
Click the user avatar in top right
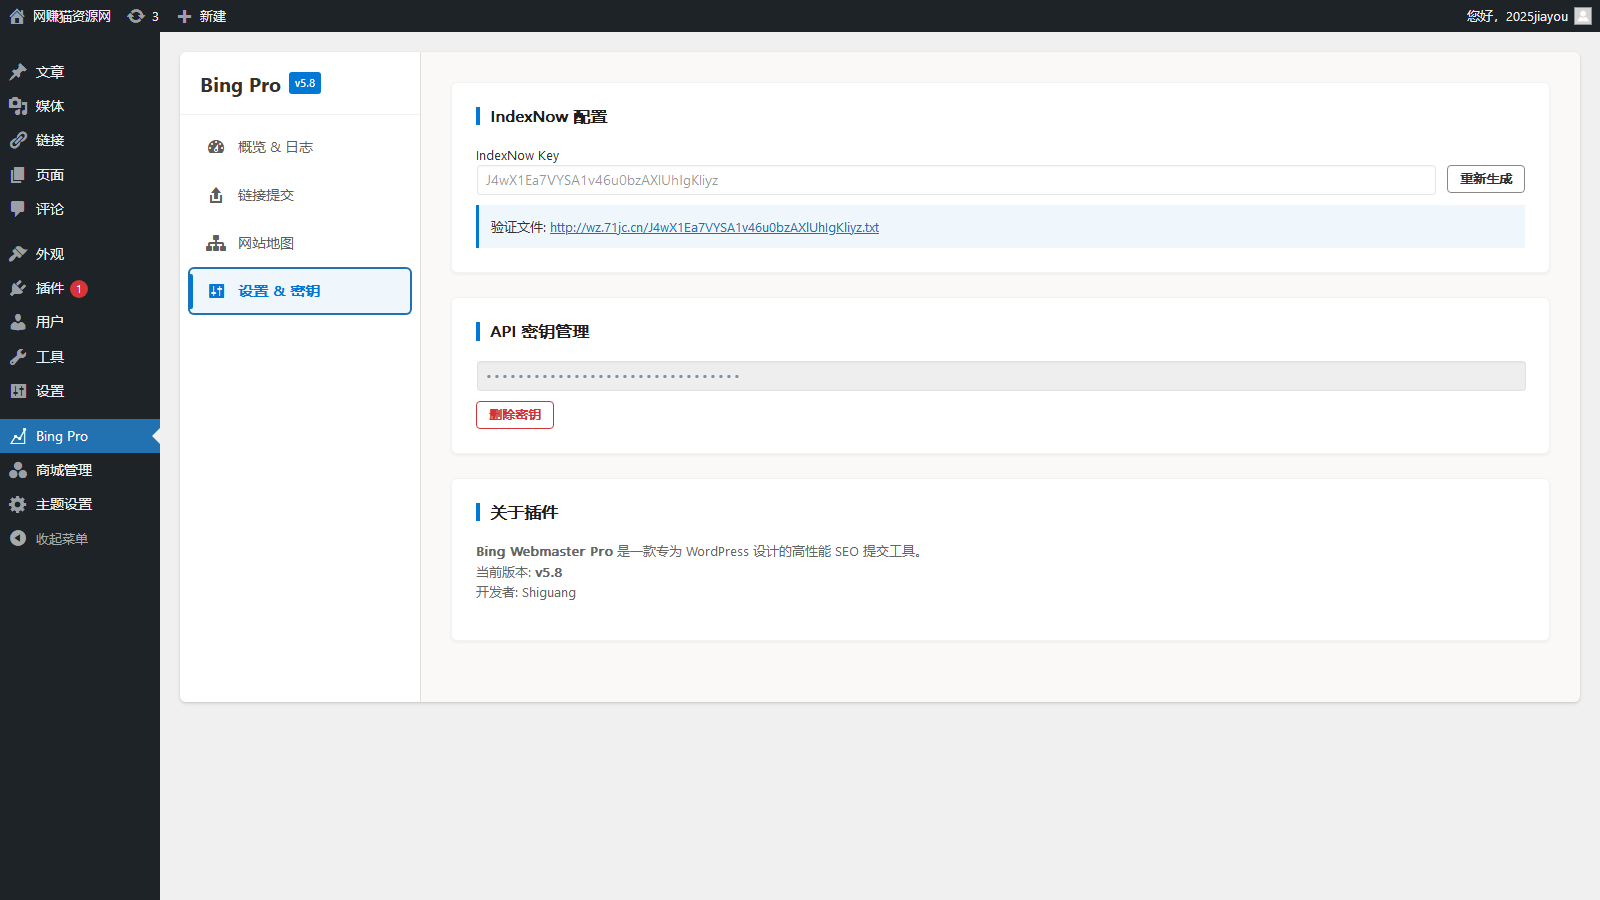1583,16
